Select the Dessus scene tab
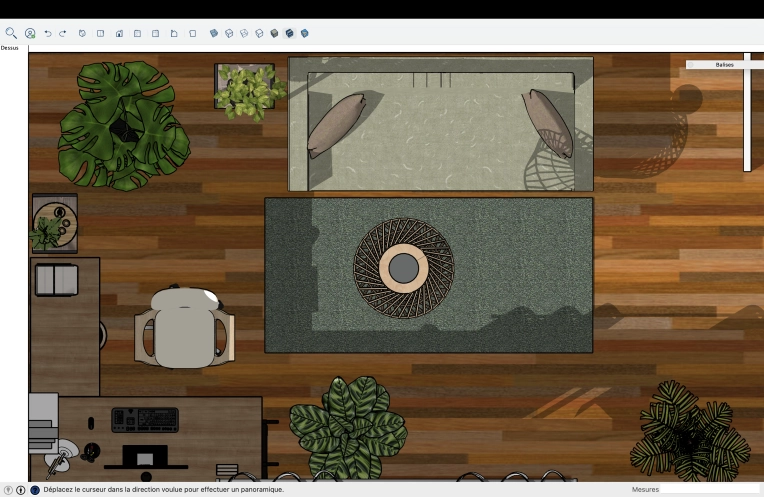The width and height of the screenshot is (764, 497). coord(10,48)
